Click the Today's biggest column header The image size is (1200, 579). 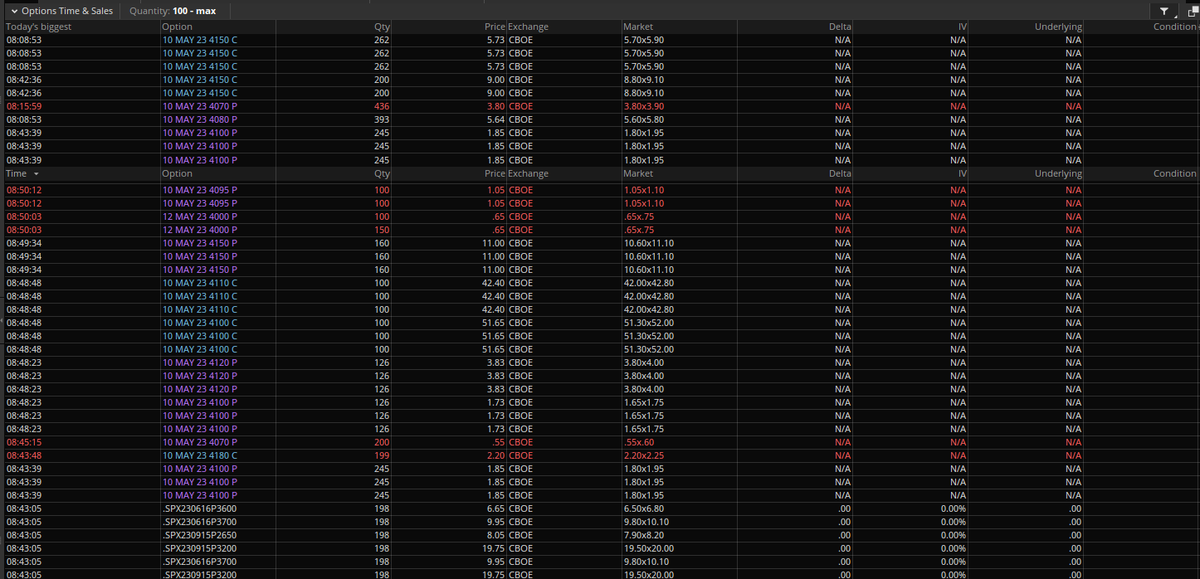[38, 27]
